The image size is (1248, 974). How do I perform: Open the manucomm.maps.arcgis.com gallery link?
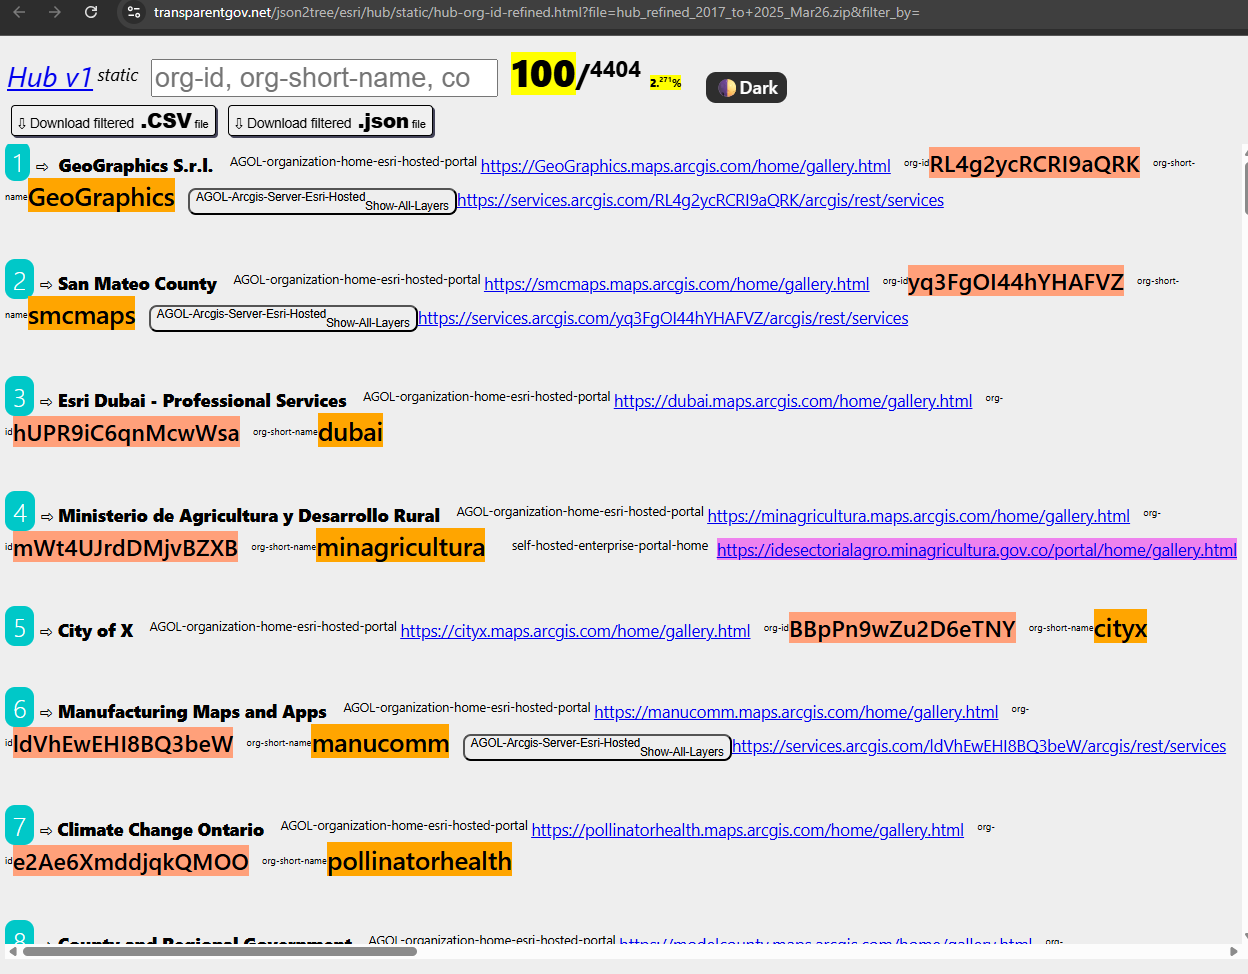tap(796, 712)
